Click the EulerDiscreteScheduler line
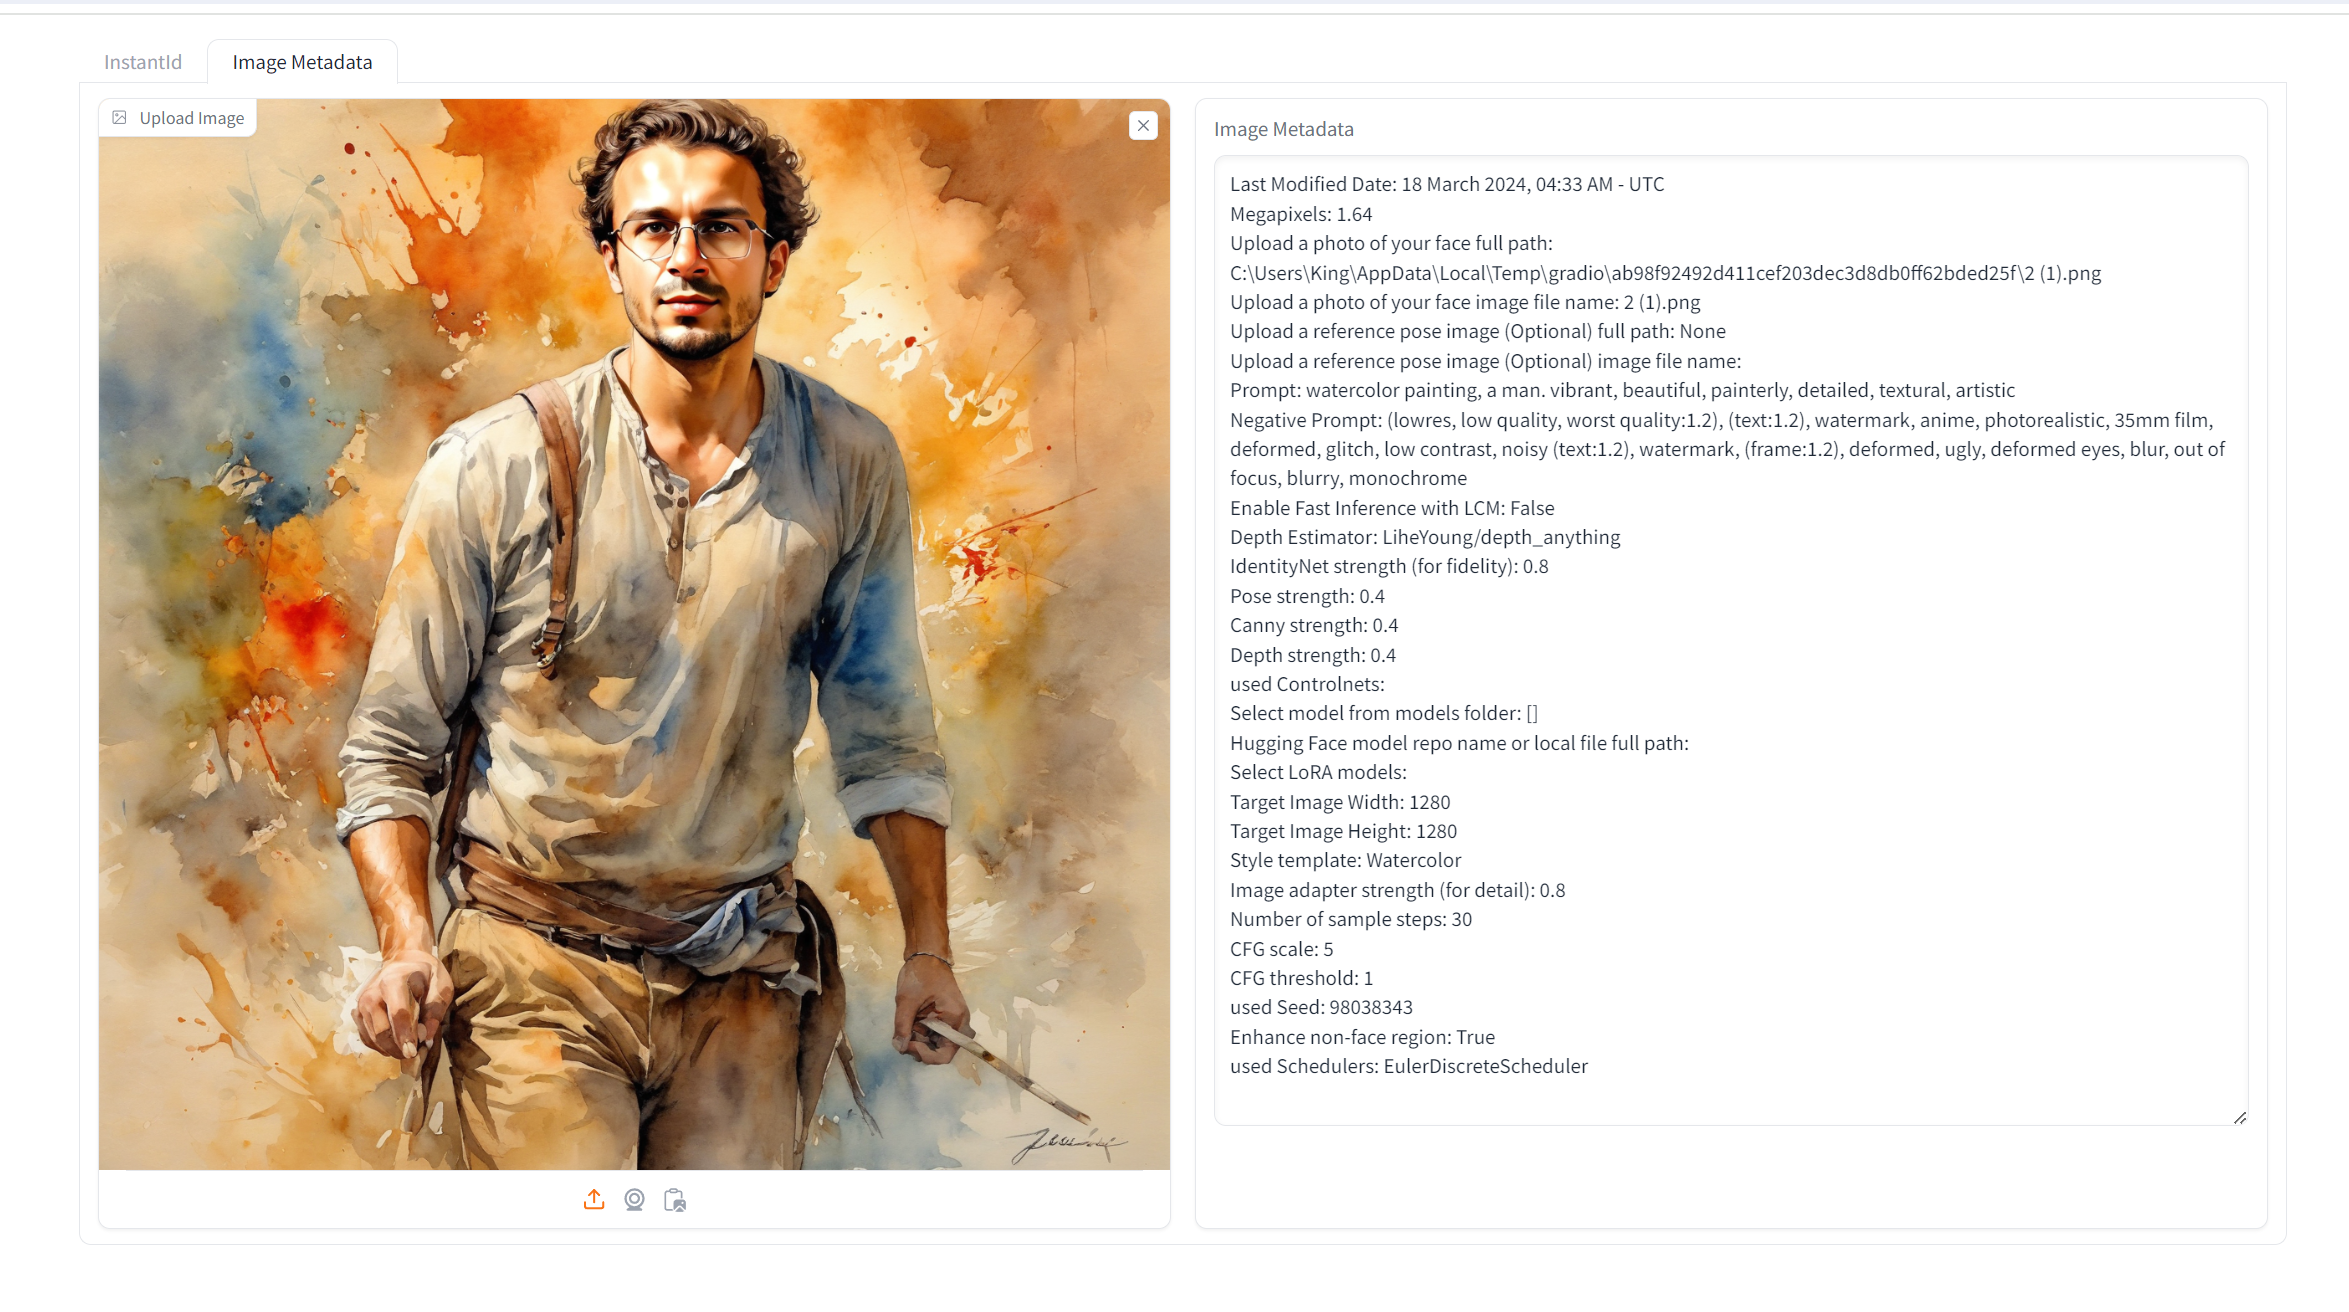 click(1408, 1066)
